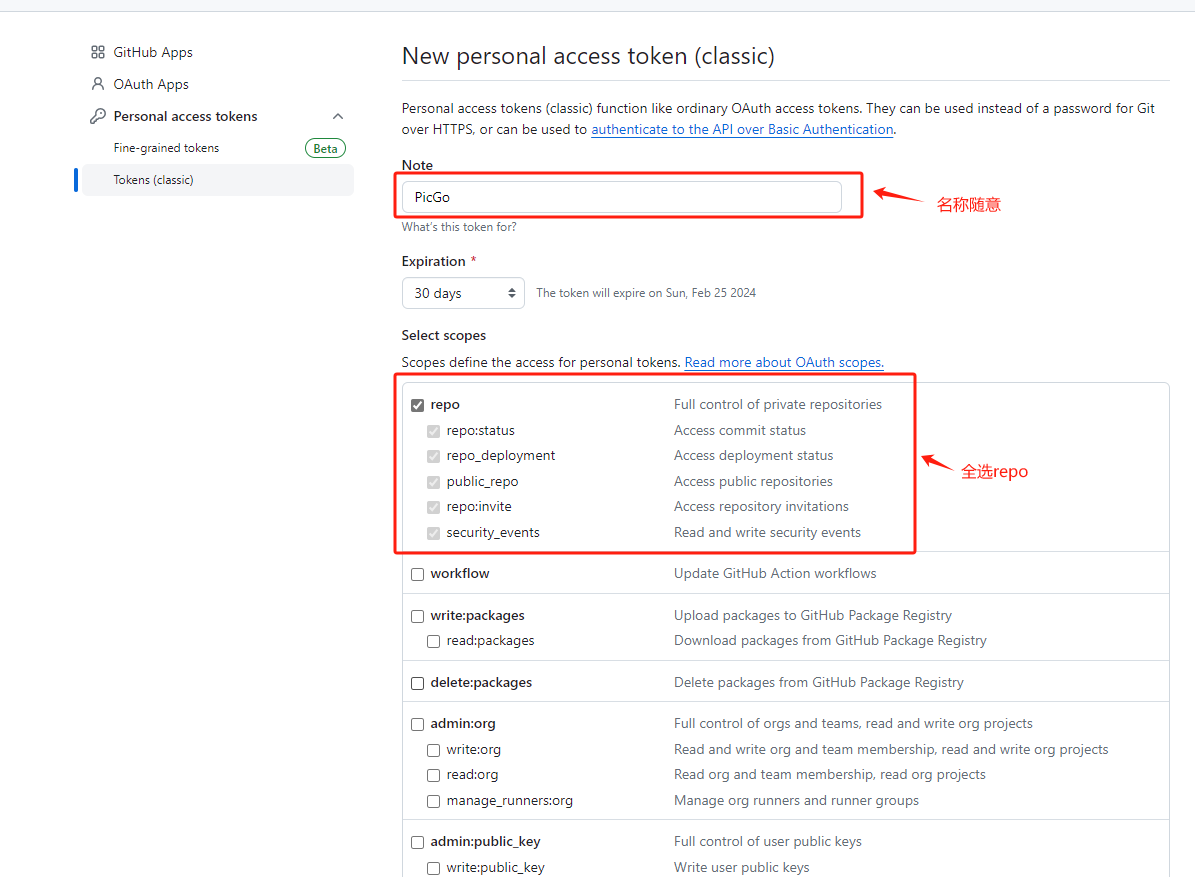Uncheck the repo scope checkbox

pyautogui.click(x=418, y=405)
